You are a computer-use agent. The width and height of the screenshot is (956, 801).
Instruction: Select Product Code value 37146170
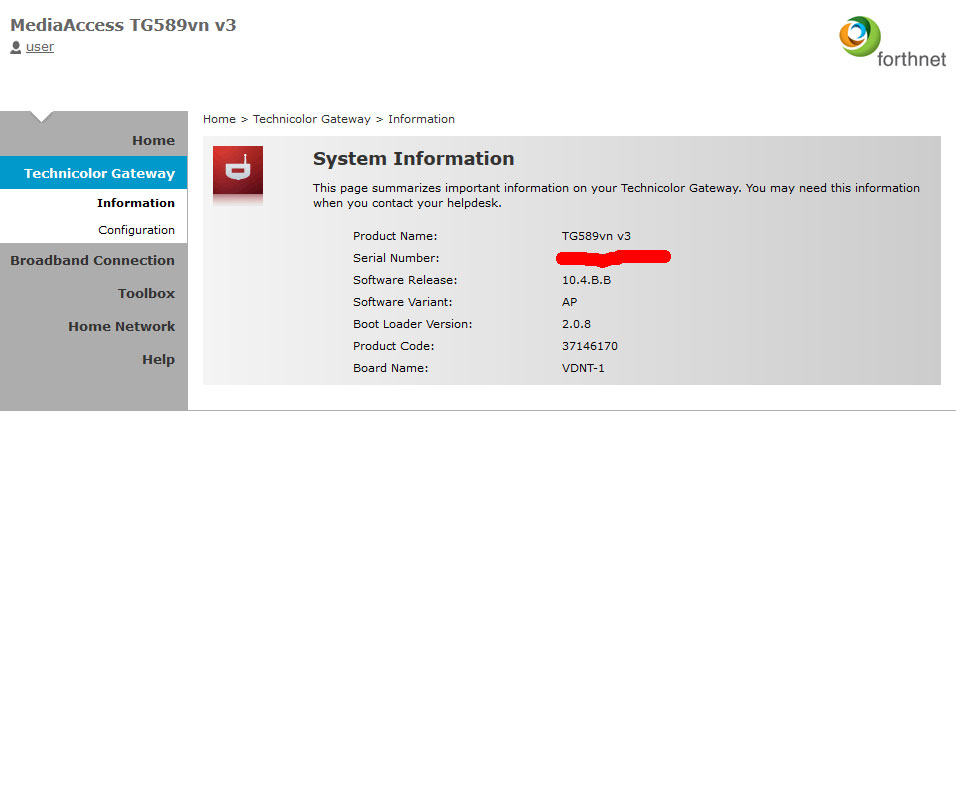[590, 346]
